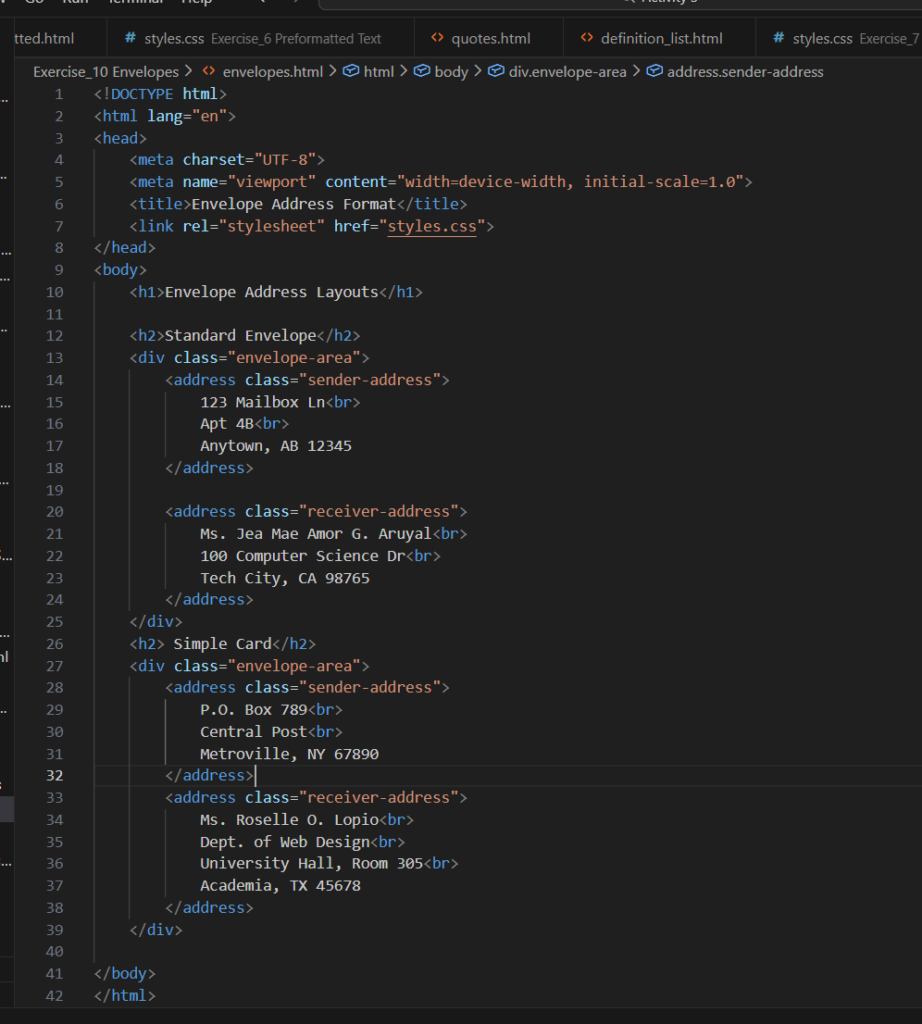Click the symbol icon before html breadcrumb

351,72
